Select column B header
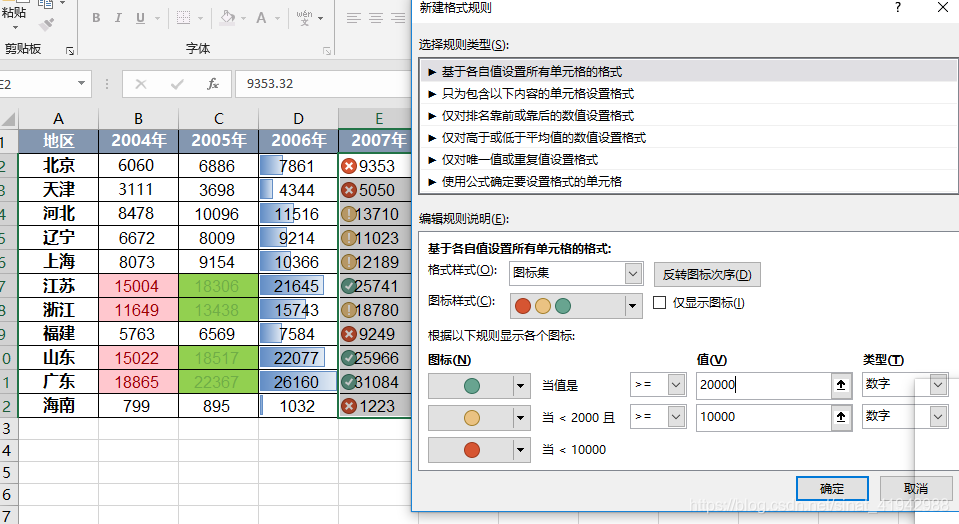 138,119
